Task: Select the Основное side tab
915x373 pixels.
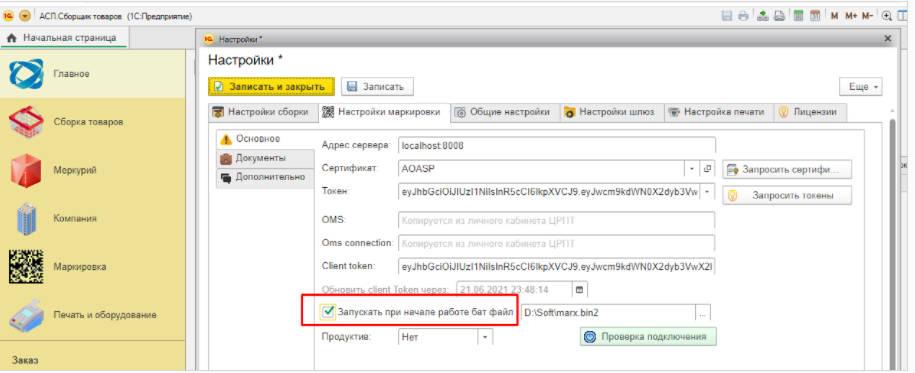Action: click(266, 139)
